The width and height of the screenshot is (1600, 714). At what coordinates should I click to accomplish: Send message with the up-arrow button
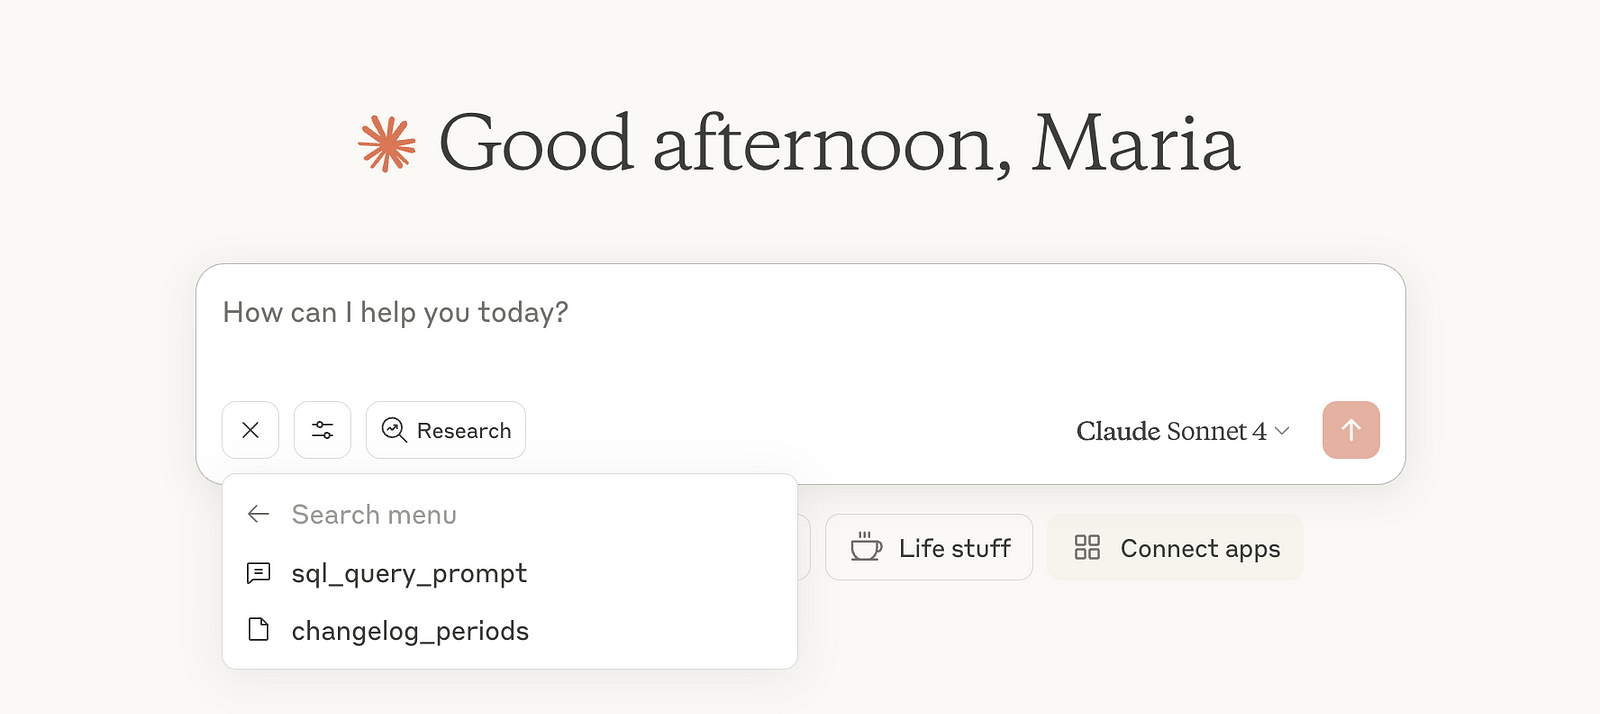pos(1351,430)
